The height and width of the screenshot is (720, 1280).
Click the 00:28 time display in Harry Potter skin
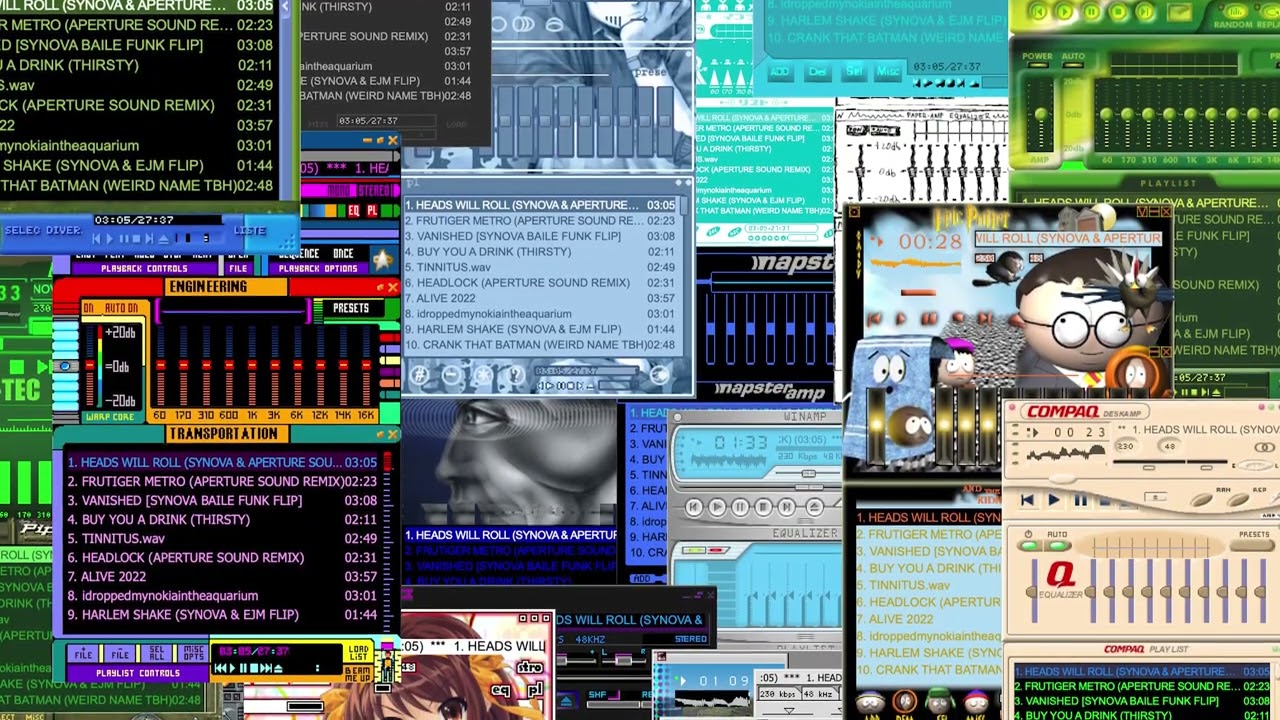click(x=930, y=241)
